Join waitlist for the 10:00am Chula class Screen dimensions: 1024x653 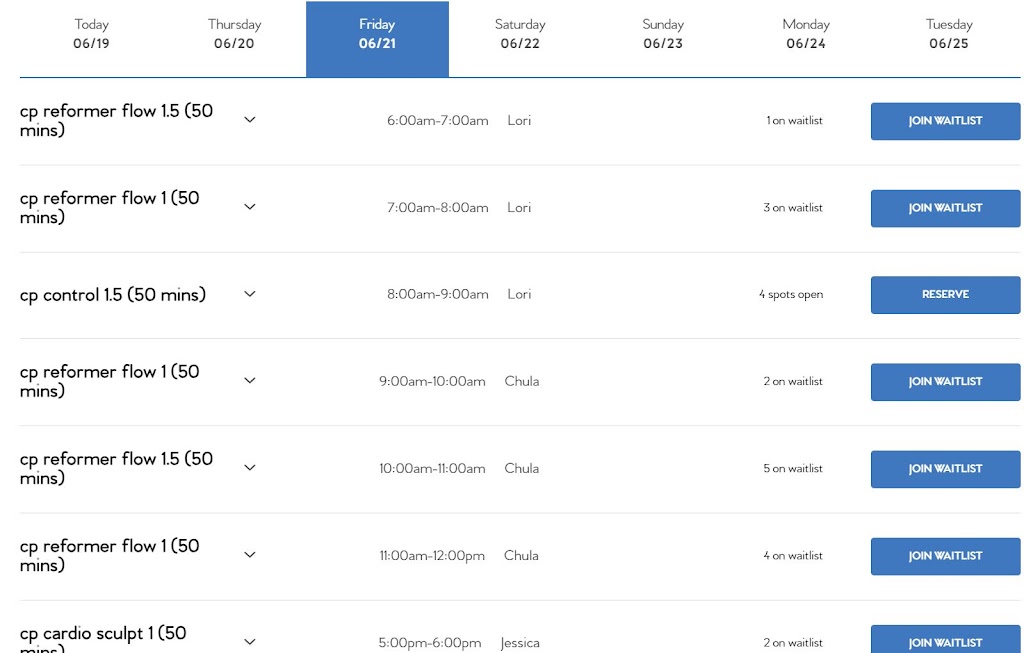[945, 469]
